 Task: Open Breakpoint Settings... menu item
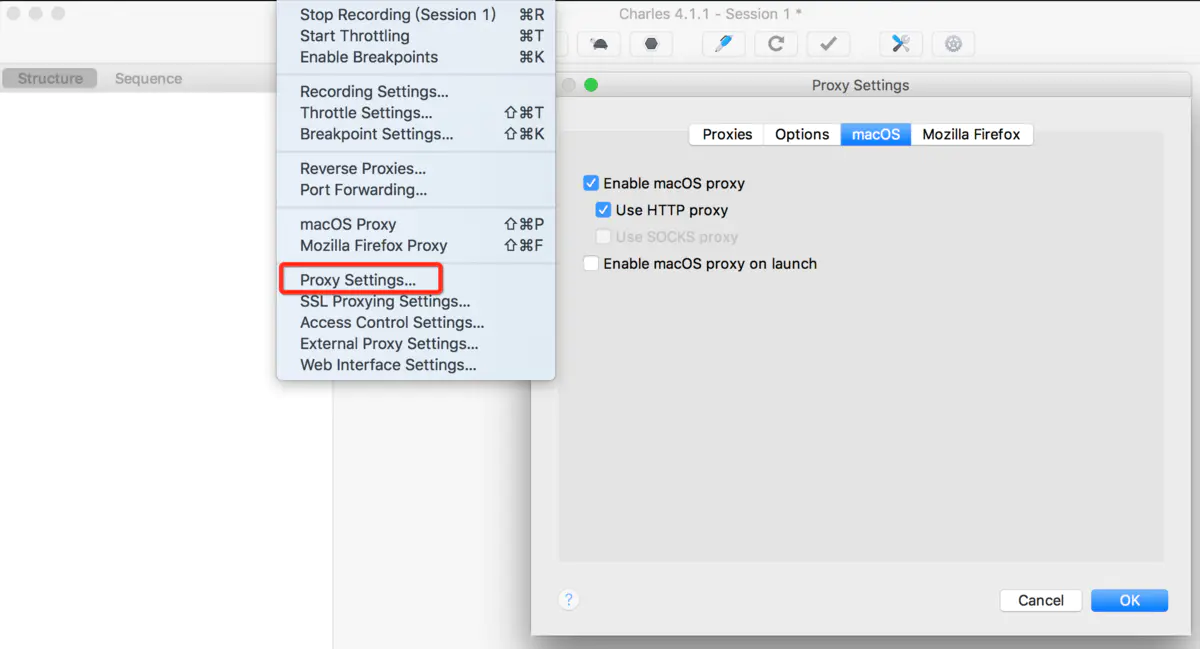(x=416, y=134)
